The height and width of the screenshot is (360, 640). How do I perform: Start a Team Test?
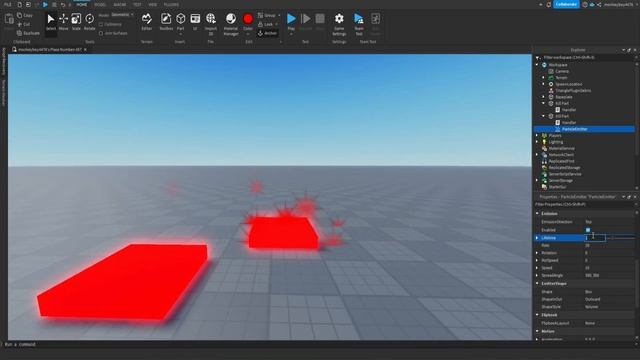click(359, 24)
